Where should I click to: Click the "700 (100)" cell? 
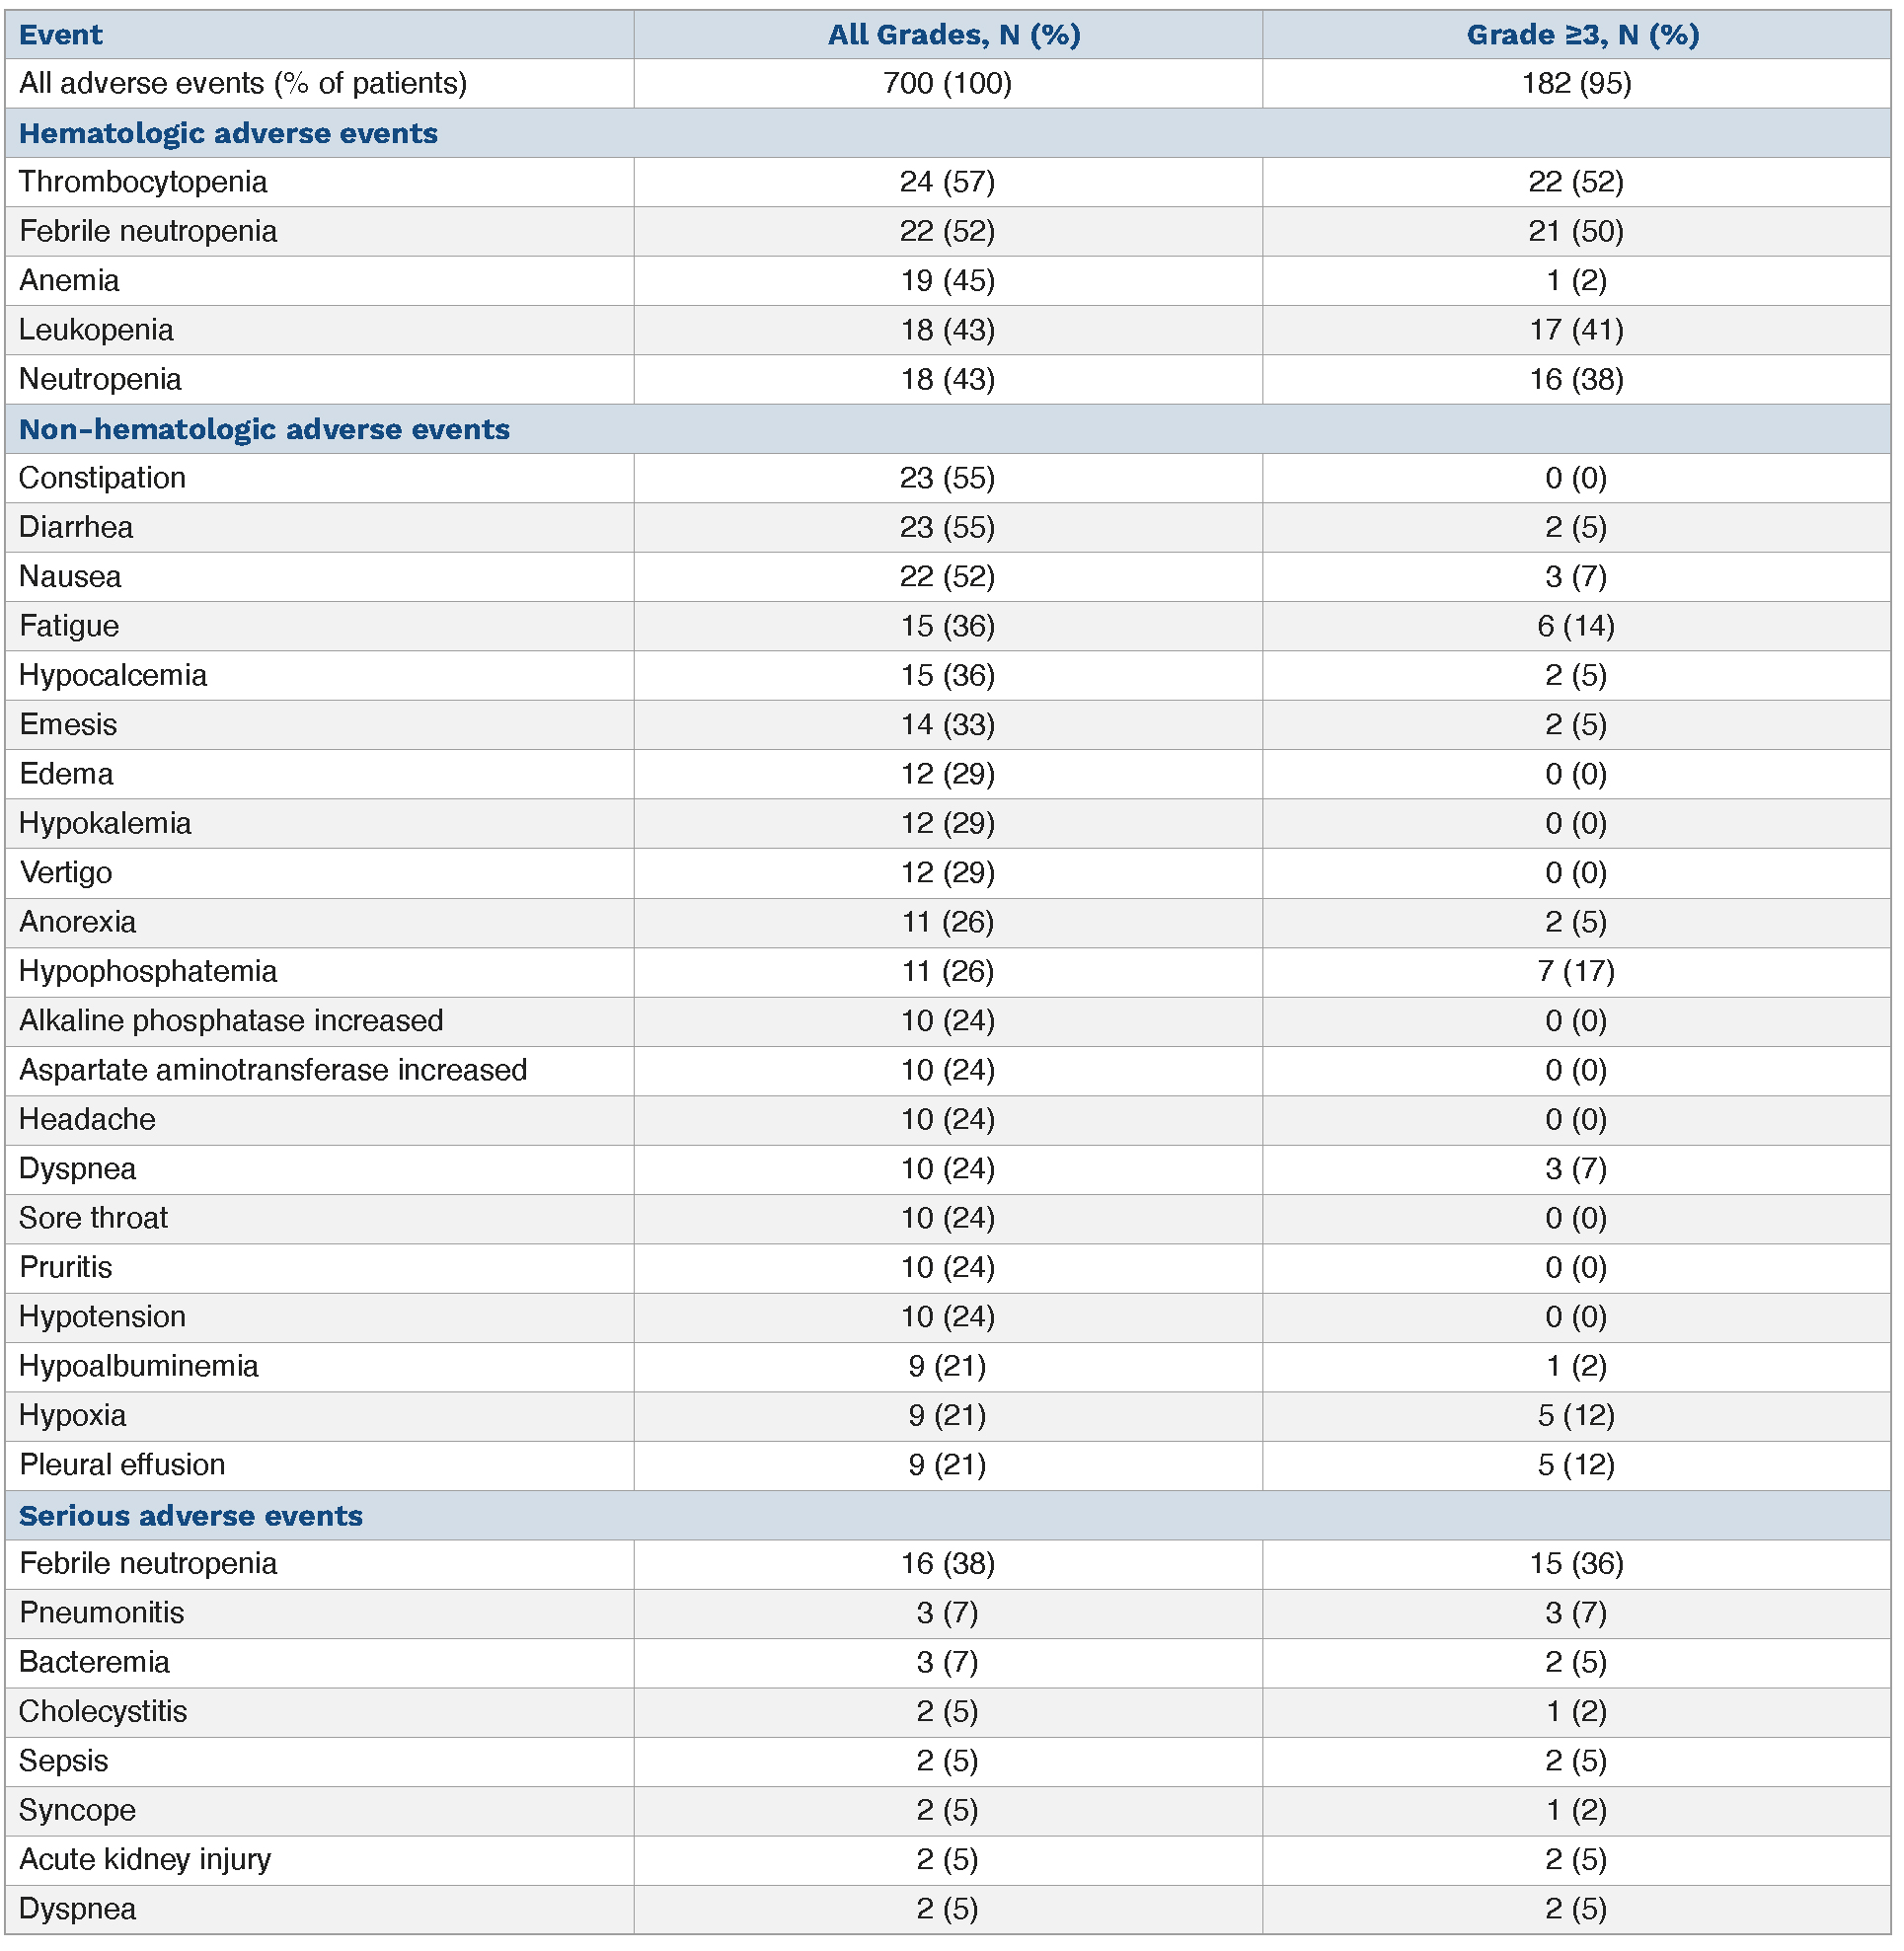click(947, 83)
